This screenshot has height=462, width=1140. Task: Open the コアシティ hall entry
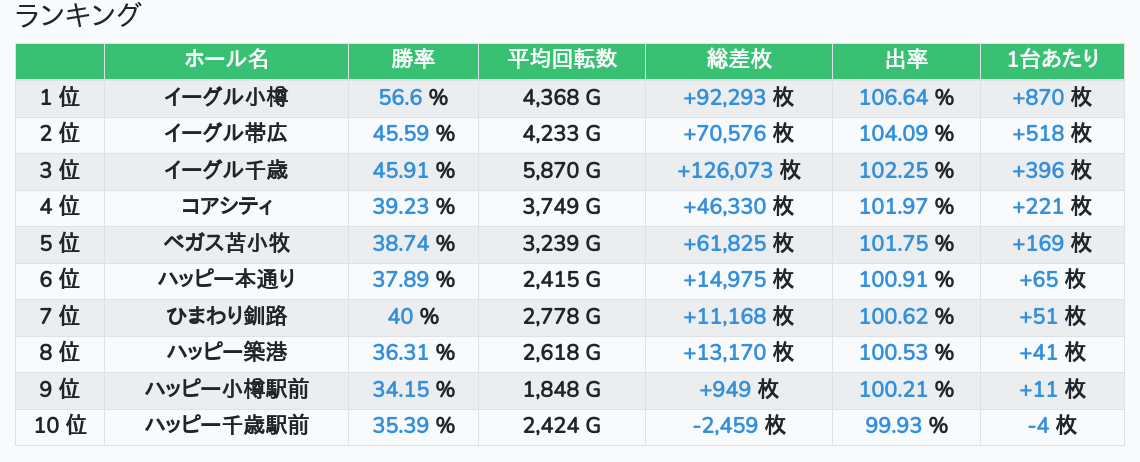click(x=226, y=207)
